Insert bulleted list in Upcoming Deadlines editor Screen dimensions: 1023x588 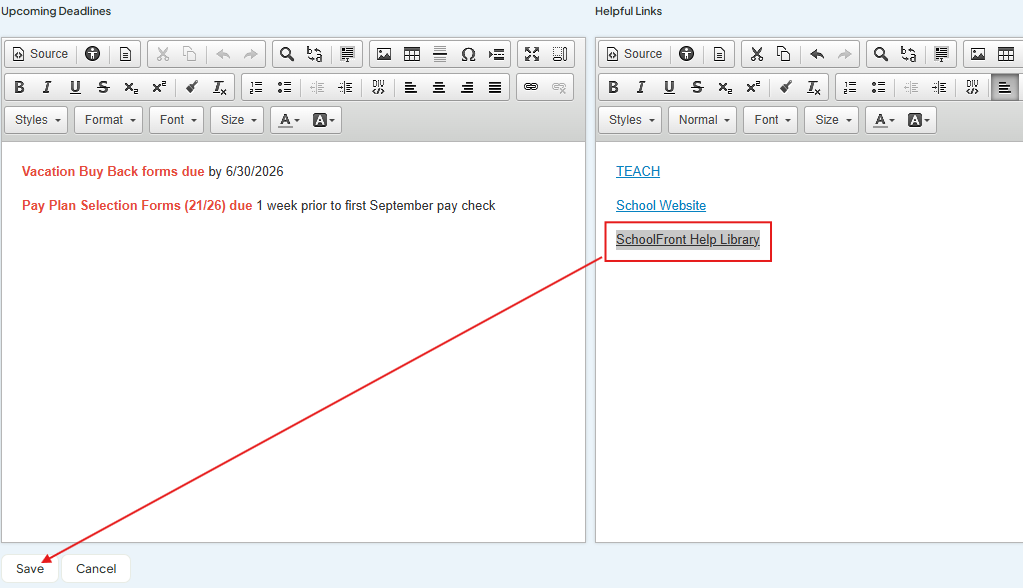pyautogui.click(x=284, y=87)
